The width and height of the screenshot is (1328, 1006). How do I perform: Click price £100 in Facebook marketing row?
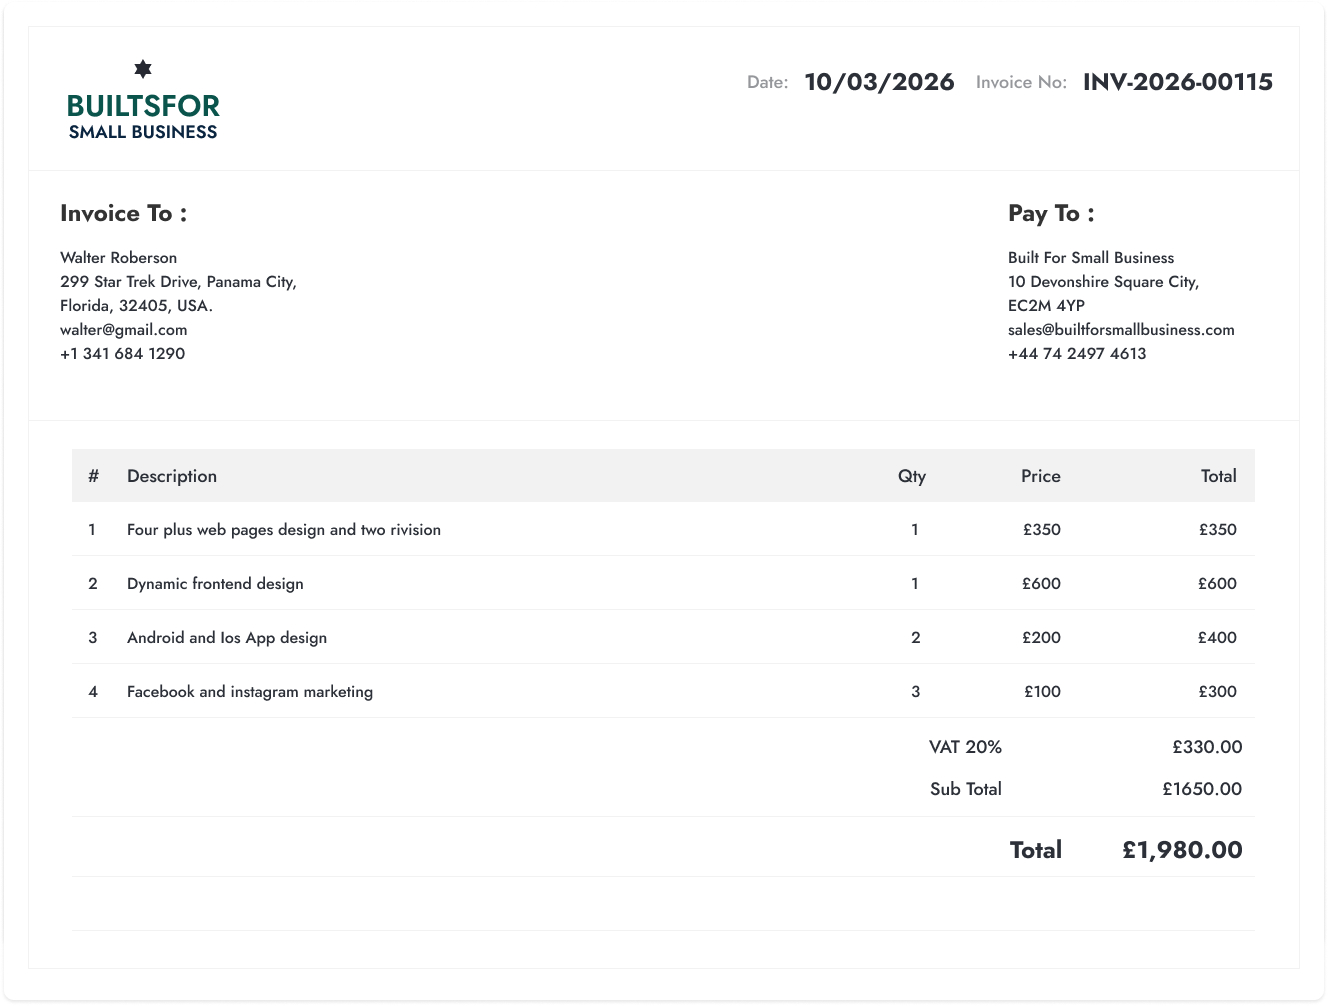pyautogui.click(x=1043, y=692)
